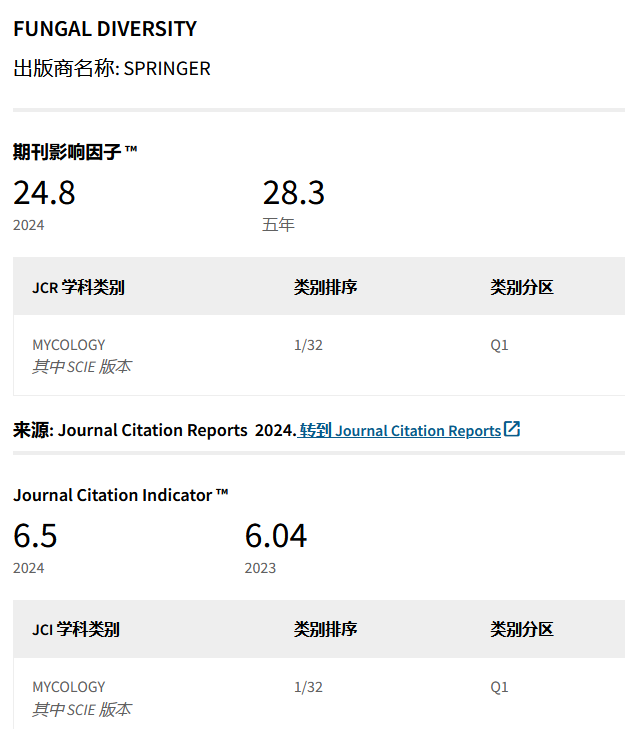Click the 1/32 rank in the JCI table

tap(308, 687)
